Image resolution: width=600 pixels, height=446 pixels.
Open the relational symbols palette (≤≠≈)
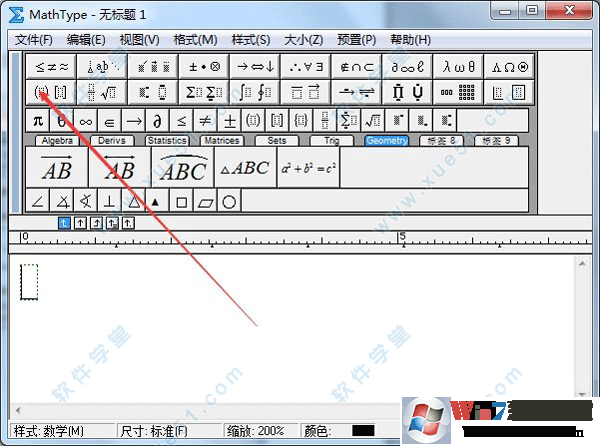[x=52, y=67]
